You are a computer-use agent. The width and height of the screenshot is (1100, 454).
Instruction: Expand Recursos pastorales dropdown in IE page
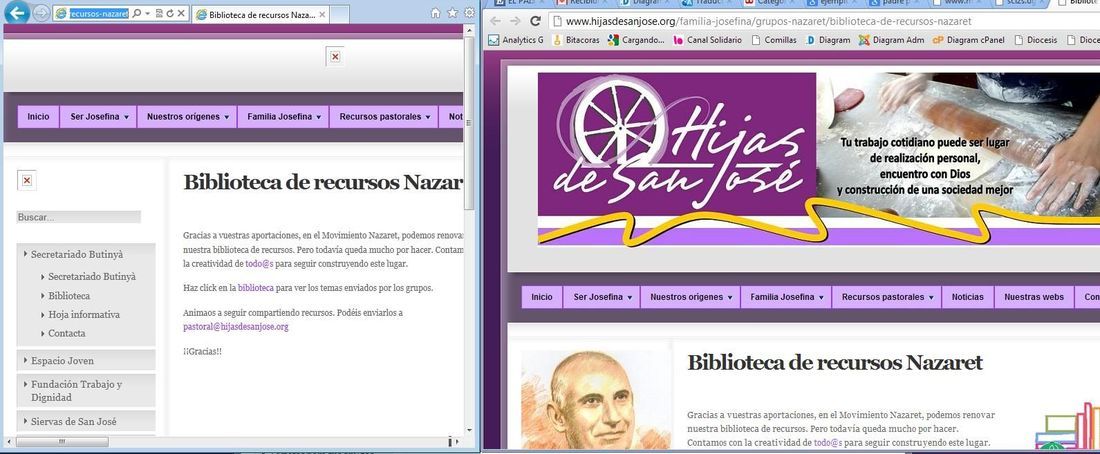[x=384, y=116]
